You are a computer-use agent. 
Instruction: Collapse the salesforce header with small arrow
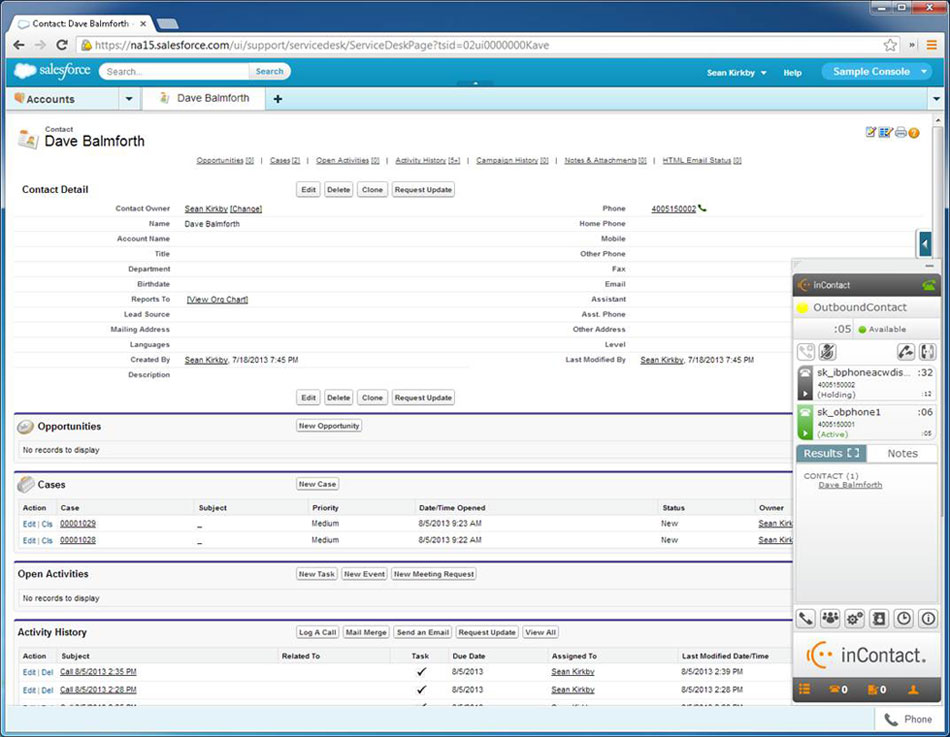coord(476,83)
